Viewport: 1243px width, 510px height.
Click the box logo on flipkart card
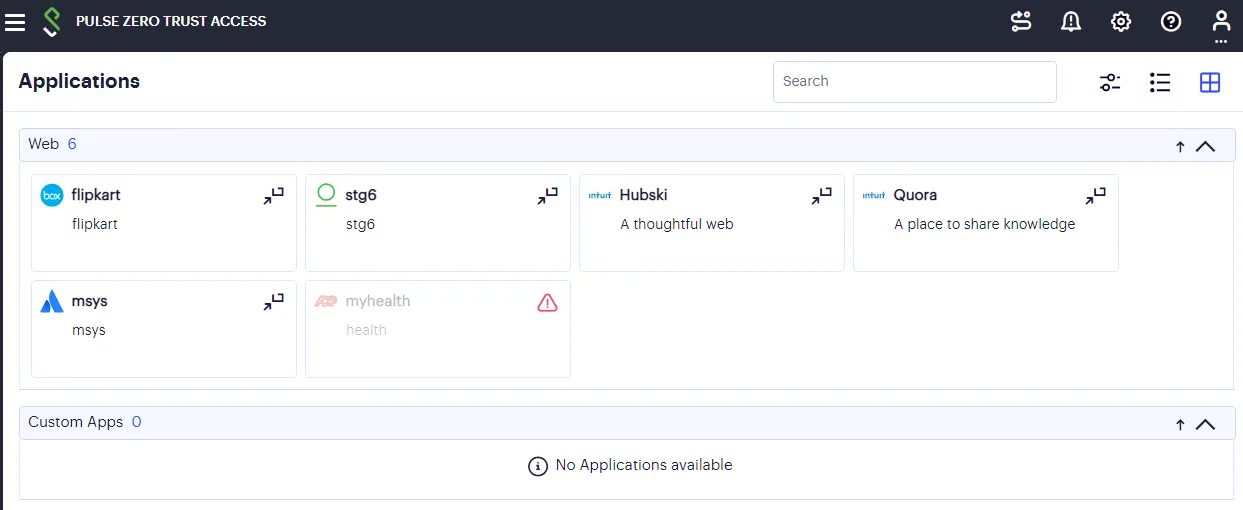tap(52, 195)
